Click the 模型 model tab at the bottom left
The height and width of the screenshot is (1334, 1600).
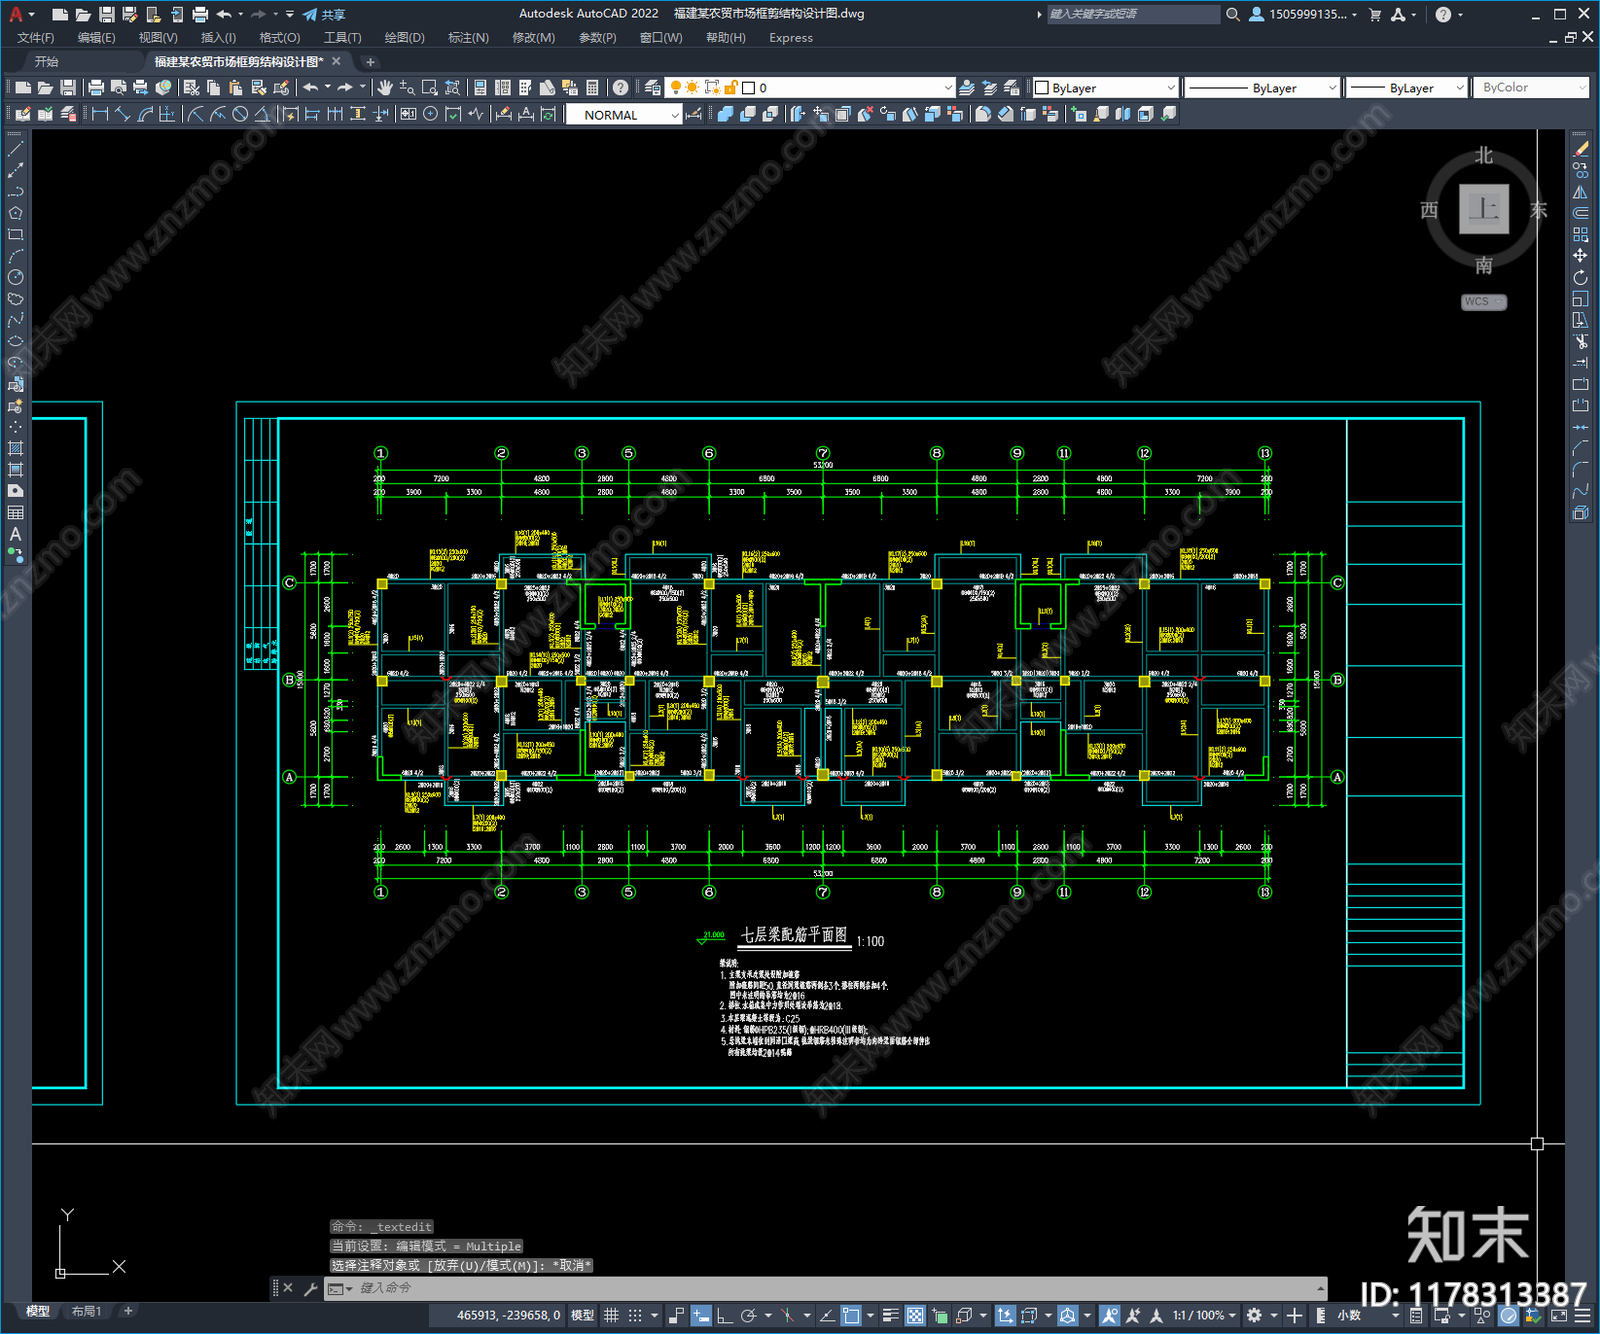(x=38, y=1311)
